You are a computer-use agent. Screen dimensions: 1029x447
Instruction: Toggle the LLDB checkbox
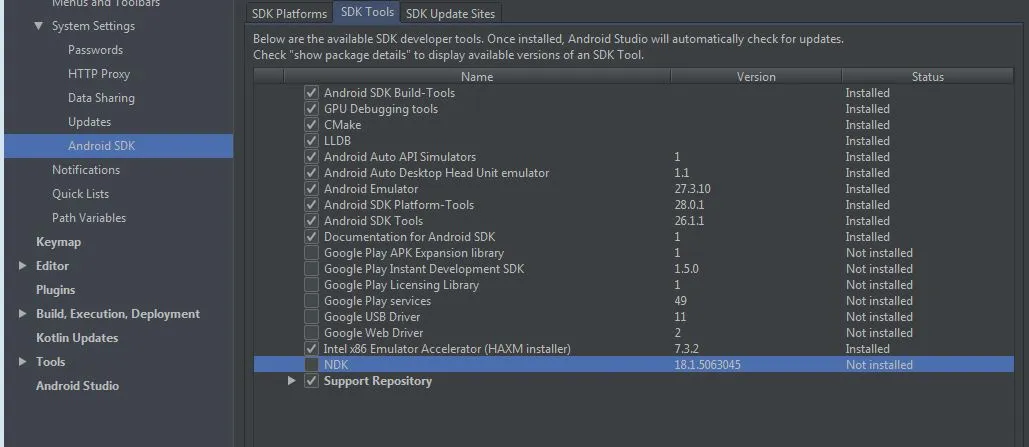[311, 141]
